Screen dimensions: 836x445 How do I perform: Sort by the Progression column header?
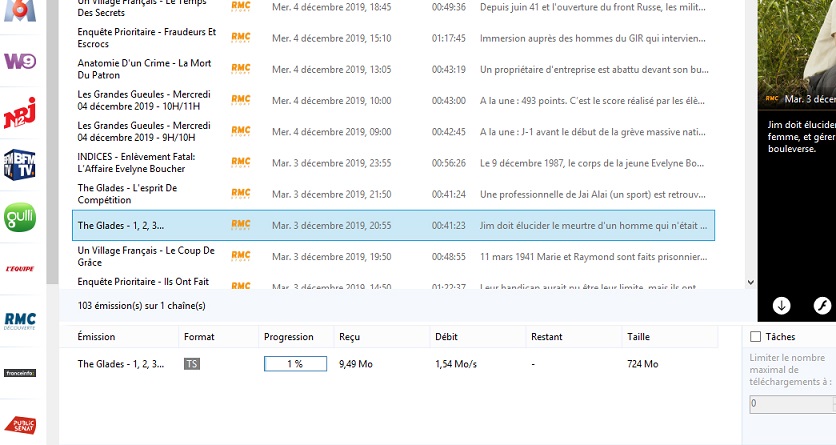pos(295,337)
